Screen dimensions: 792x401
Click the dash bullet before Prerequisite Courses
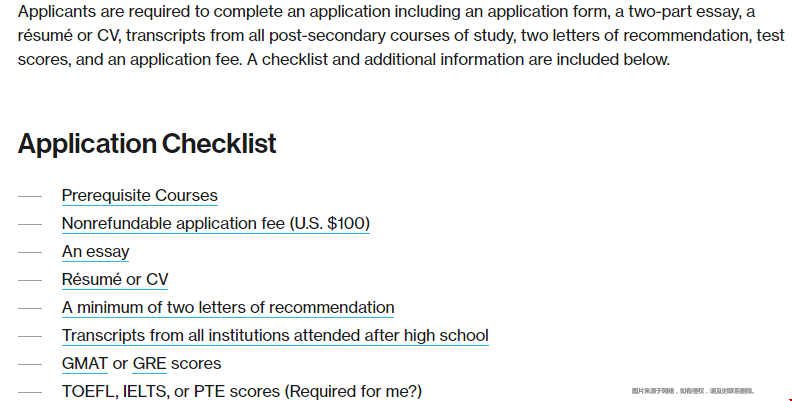(x=30, y=196)
